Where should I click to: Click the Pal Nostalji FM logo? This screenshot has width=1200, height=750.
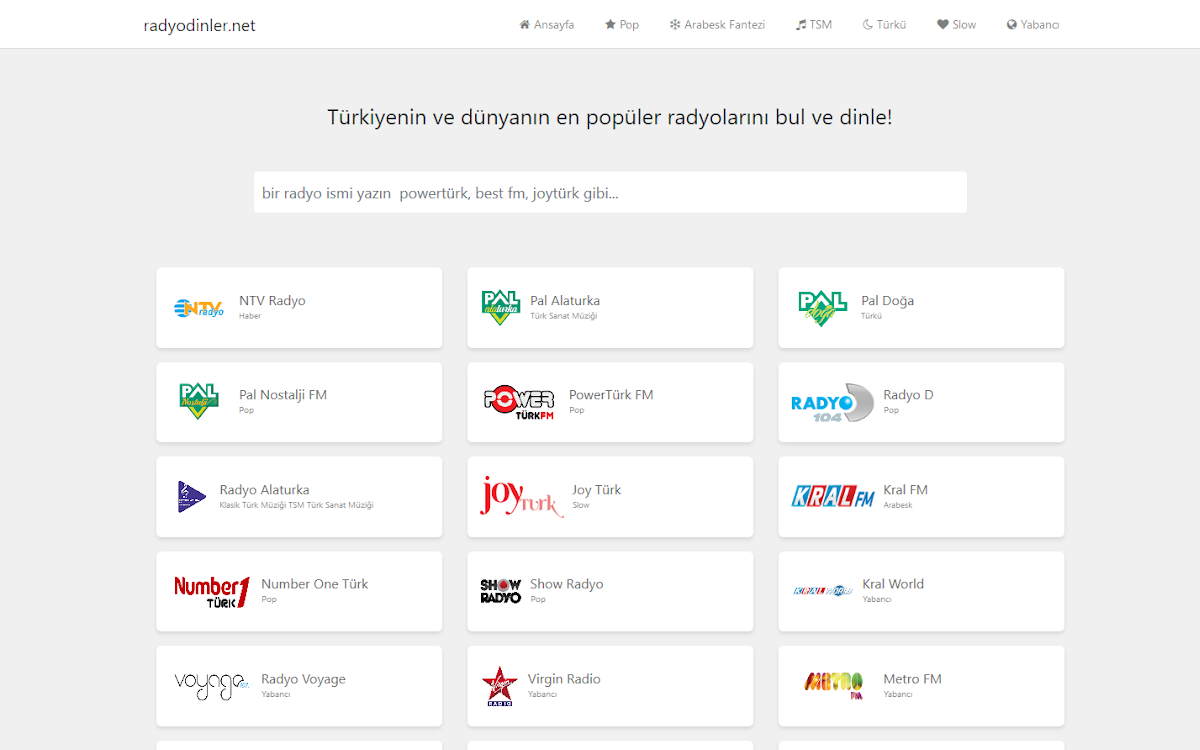199,401
